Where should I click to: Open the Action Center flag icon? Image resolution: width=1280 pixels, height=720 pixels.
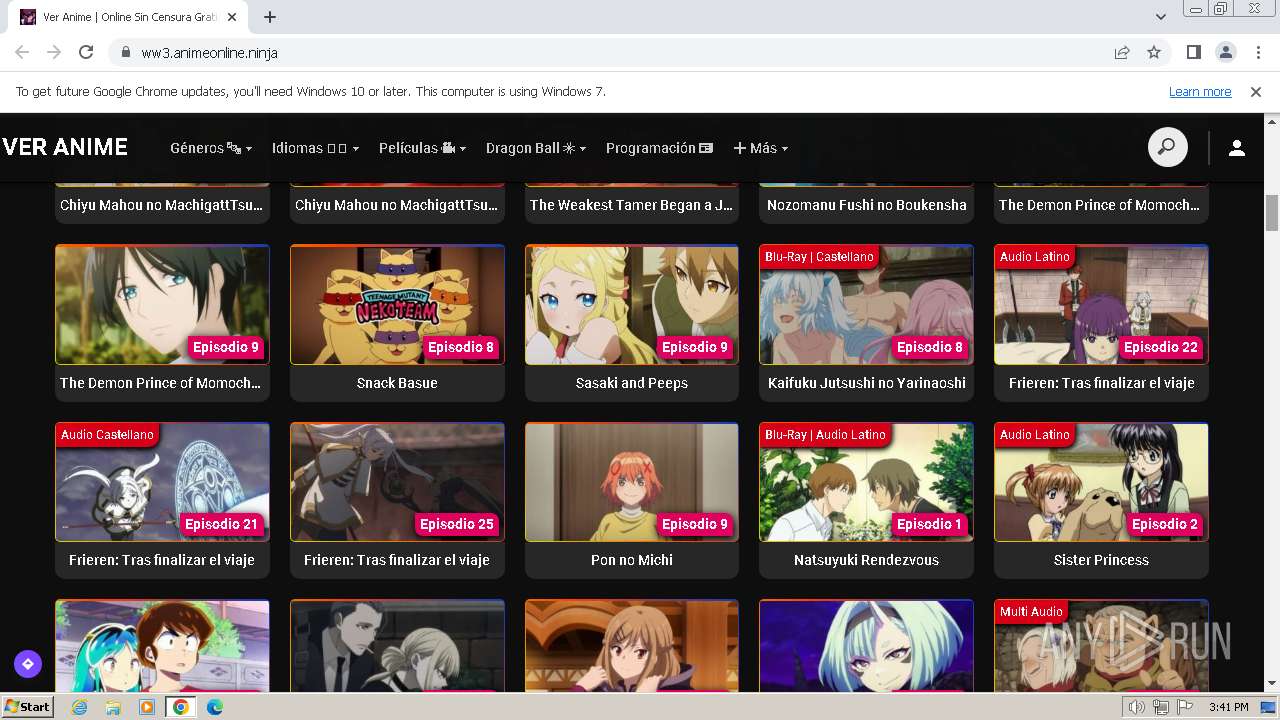[1185, 707]
